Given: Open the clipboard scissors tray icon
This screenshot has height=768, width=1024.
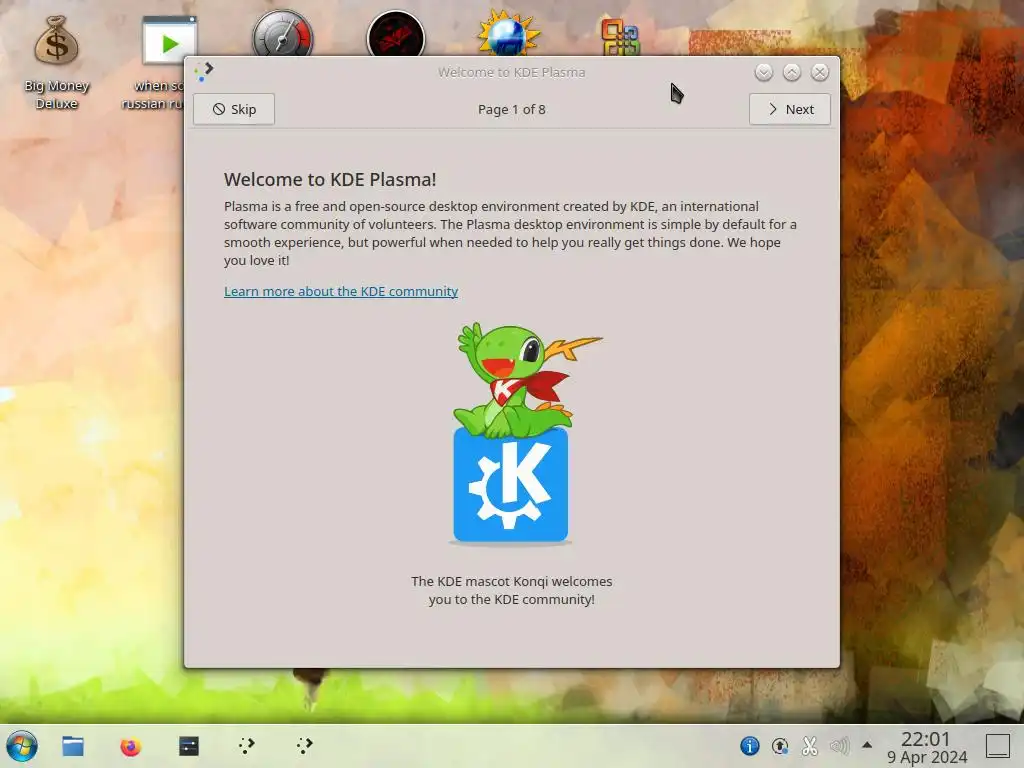Looking at the screenshot, I should point(810,745).
